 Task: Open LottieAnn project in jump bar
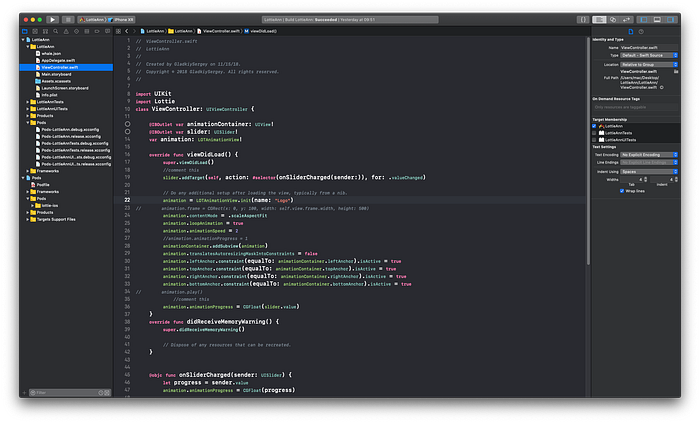pyautogui.click(x=152, y=31)
